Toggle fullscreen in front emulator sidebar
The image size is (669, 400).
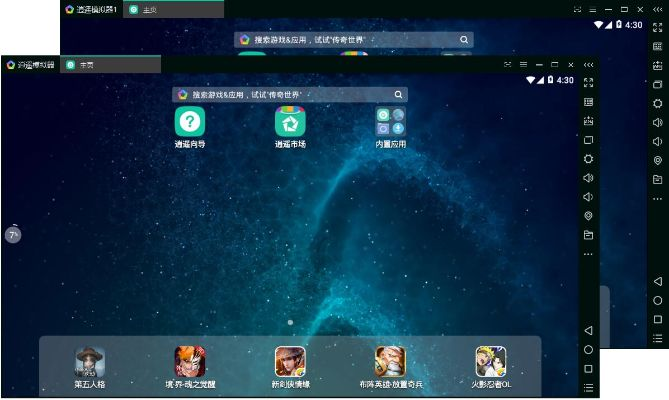click(x=588, y=82)
